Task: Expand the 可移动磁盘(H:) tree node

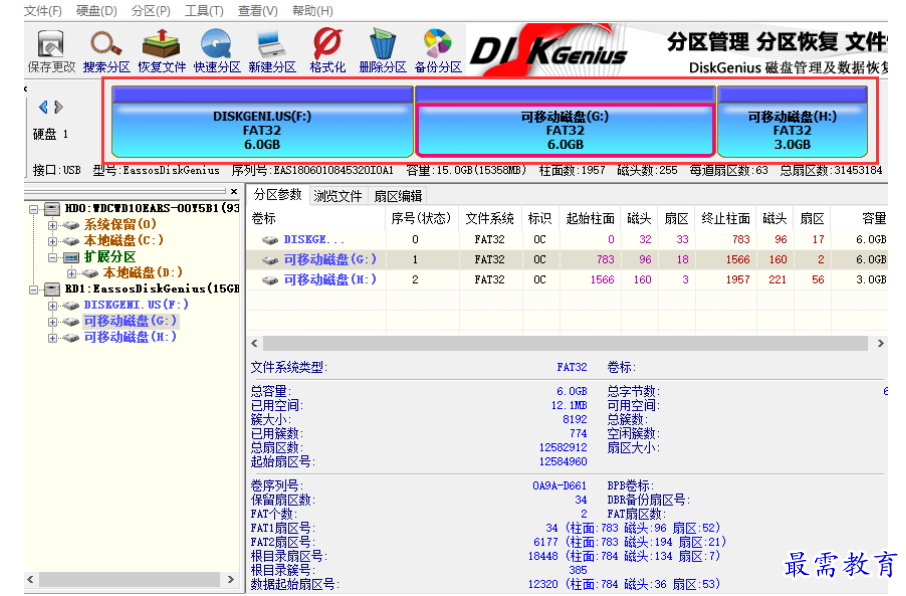Action: pyautogui.click(x=52, y=338)
